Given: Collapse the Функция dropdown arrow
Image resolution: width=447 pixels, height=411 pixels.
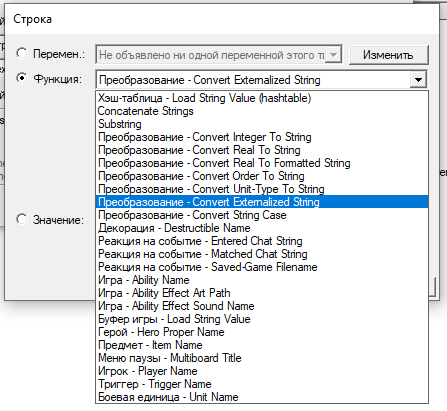Looking at the screenshot, I should point(418,80).
